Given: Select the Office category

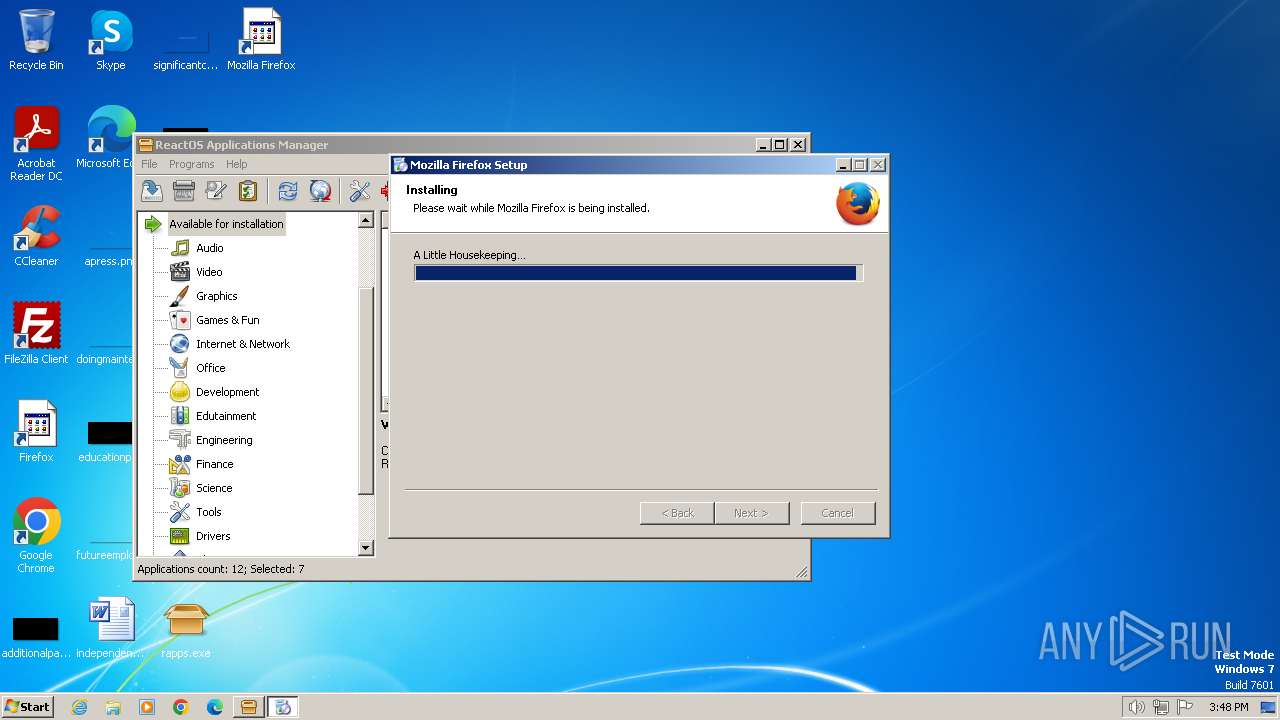Looking at the screenshot, I should [x=210, y=368].
